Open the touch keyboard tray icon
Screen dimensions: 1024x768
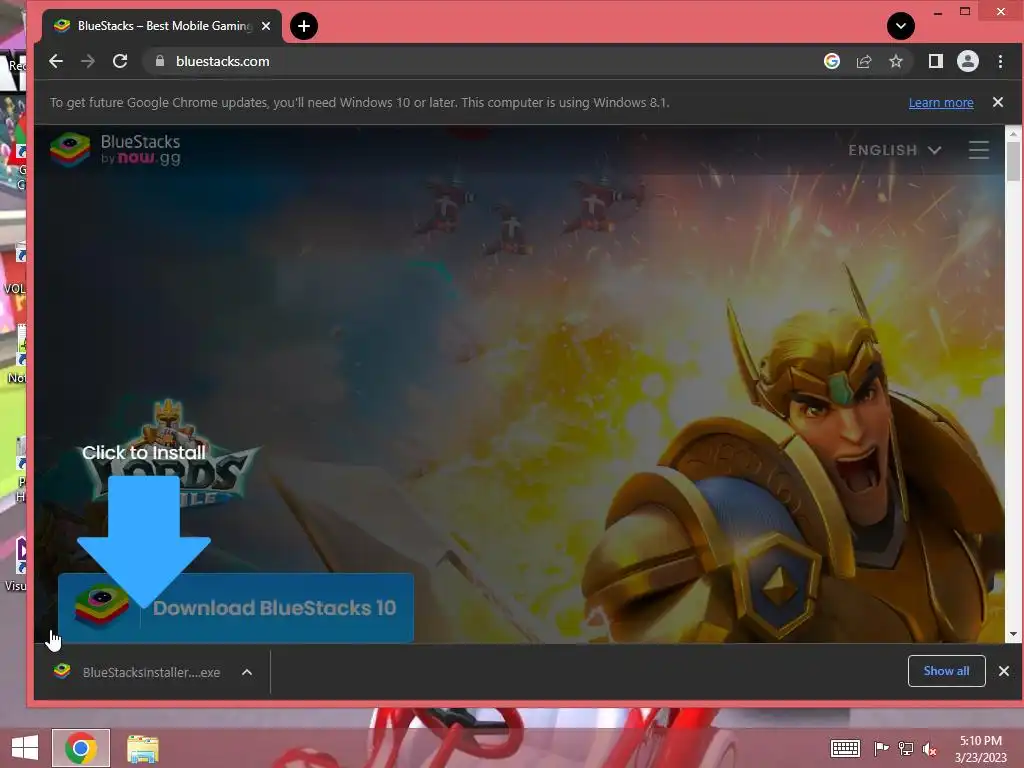point(845,748)
